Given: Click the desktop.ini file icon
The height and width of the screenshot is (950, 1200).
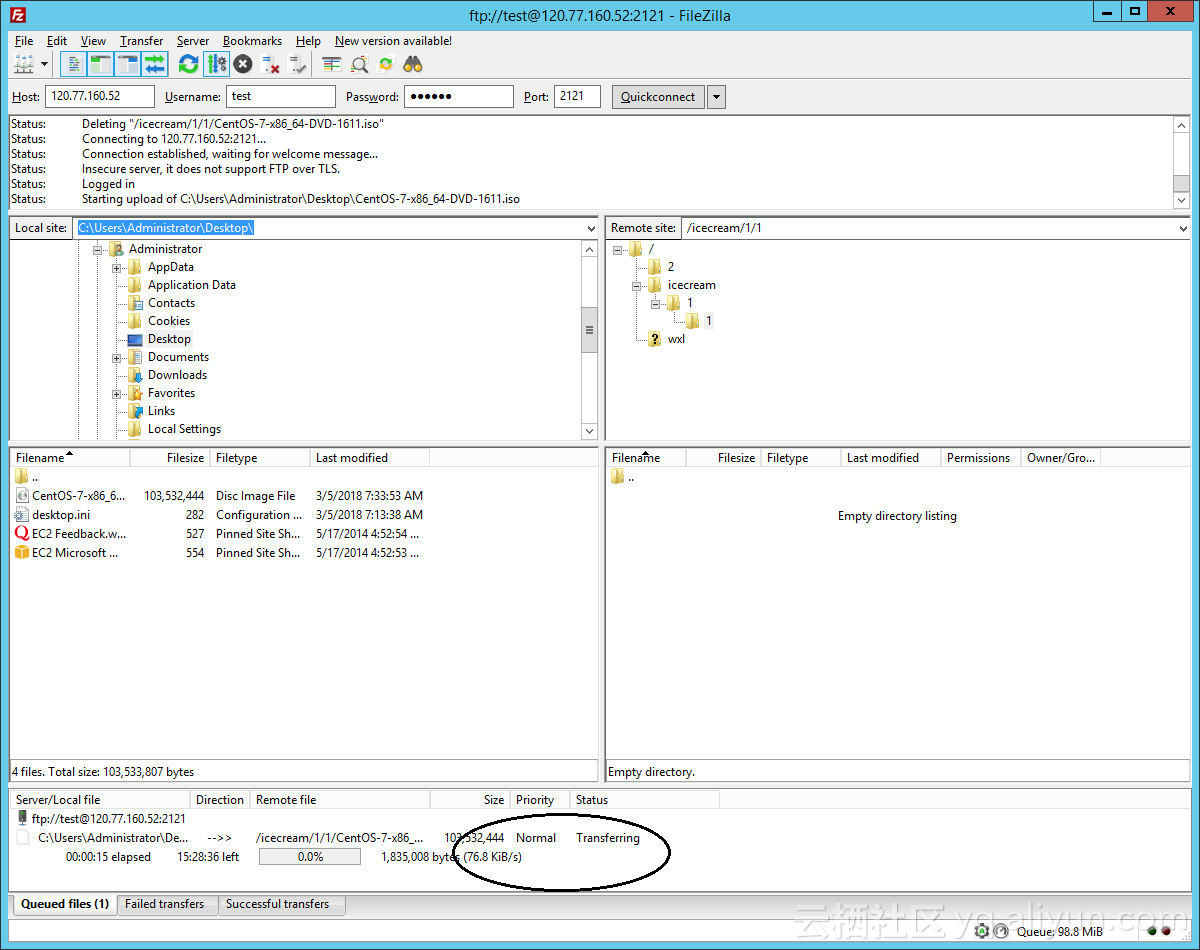Looking at the screenshot, I should [22, 515].
